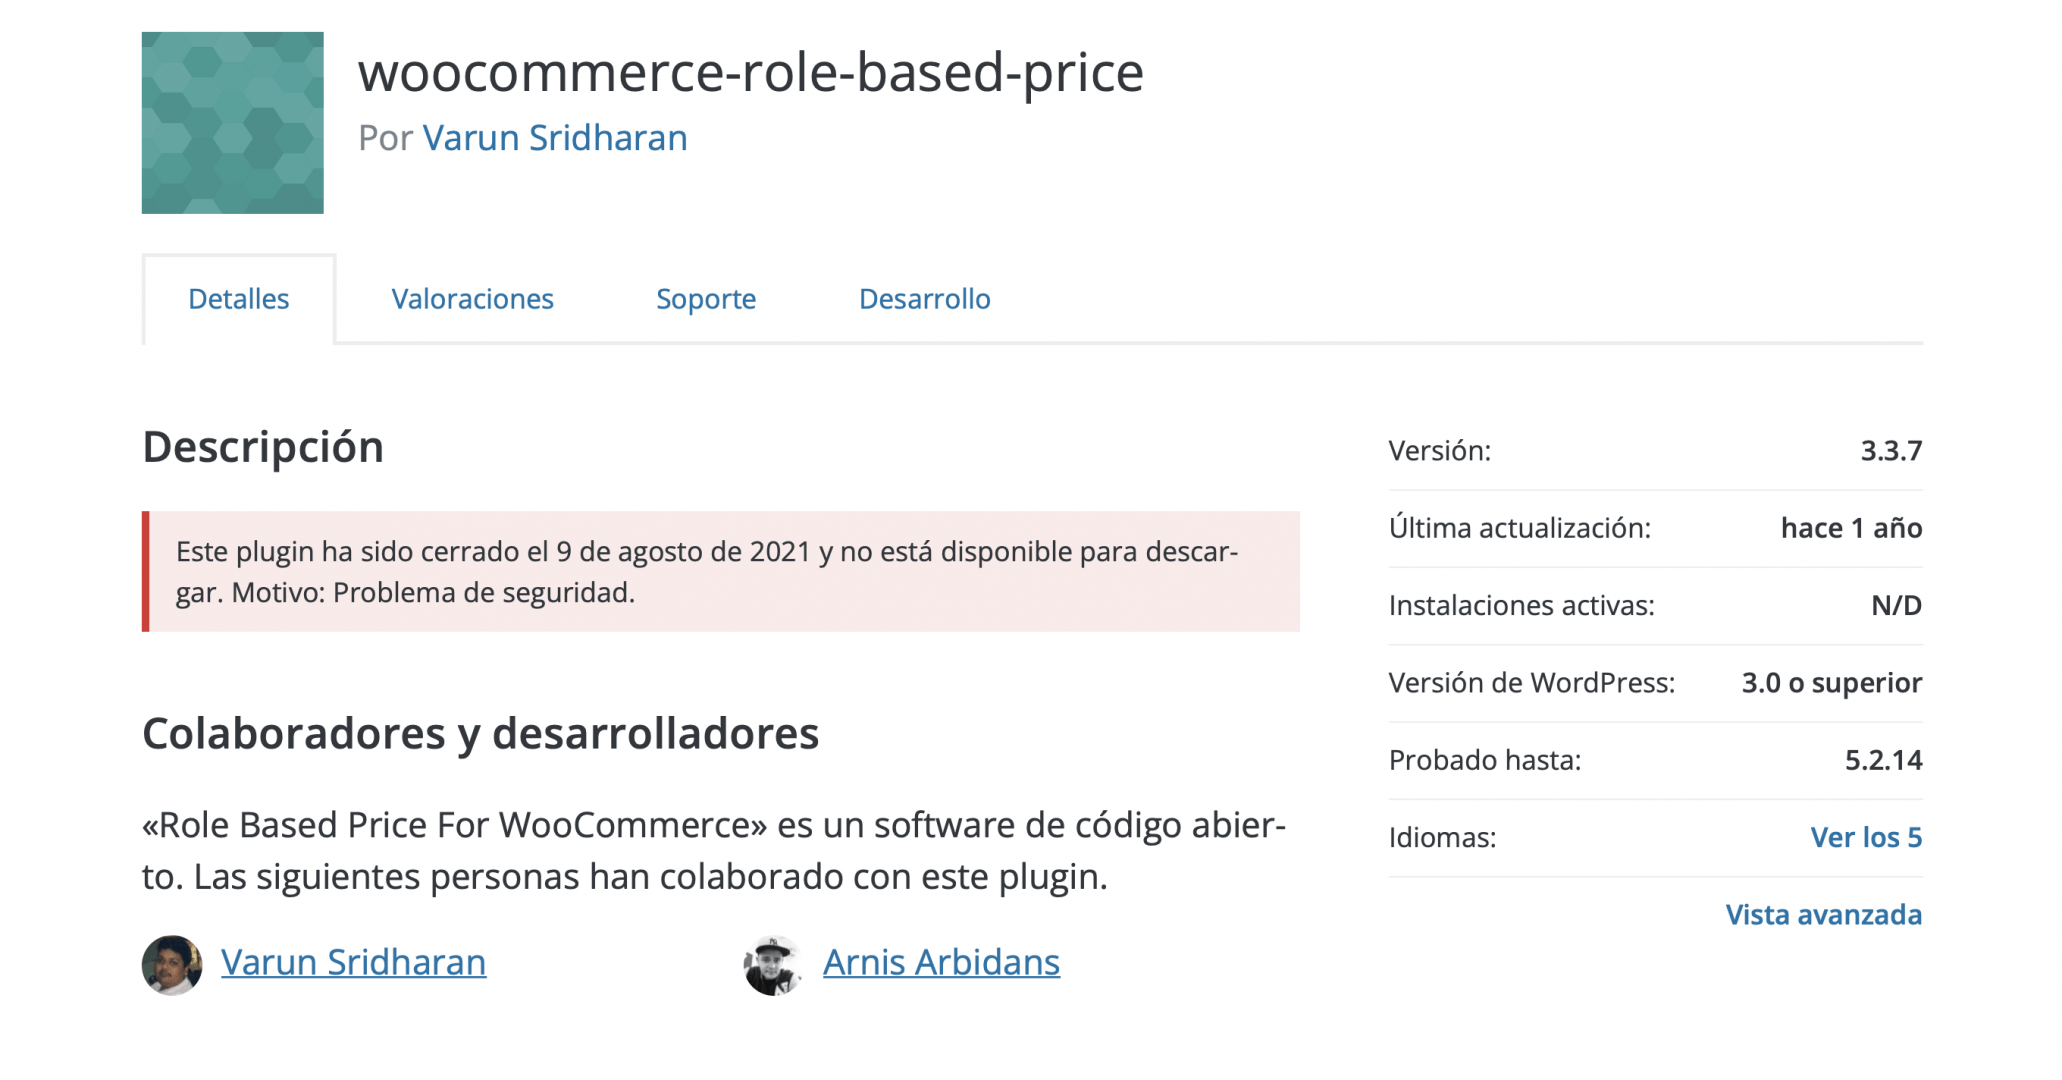Click the open-source software description paragraph
2062x1080 pixels.
pos(714,850)
